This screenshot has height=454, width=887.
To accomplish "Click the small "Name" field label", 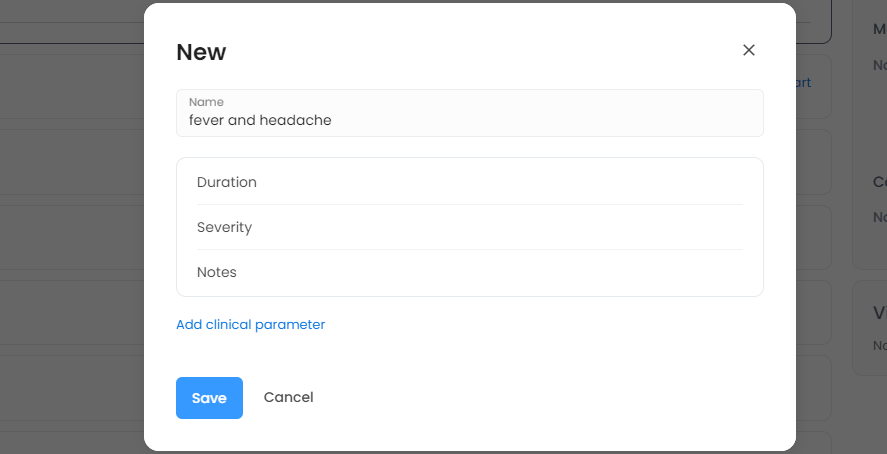I will pyautogui.click(x=206, y=102).
